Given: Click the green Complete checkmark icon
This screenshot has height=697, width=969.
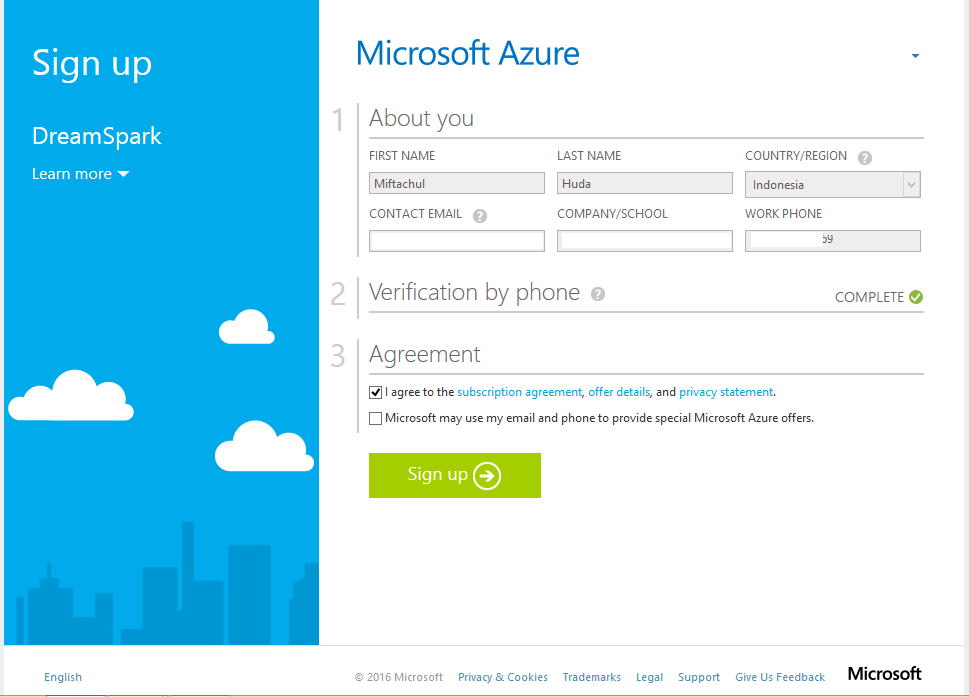Looking at the screenshot, I should [916, 297].
